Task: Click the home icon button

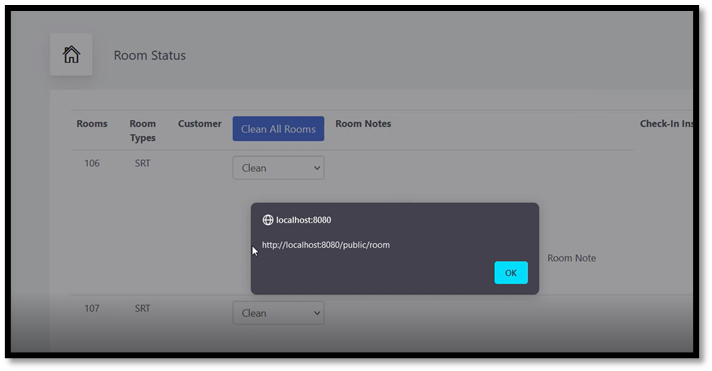Action: tap(71, 54)
